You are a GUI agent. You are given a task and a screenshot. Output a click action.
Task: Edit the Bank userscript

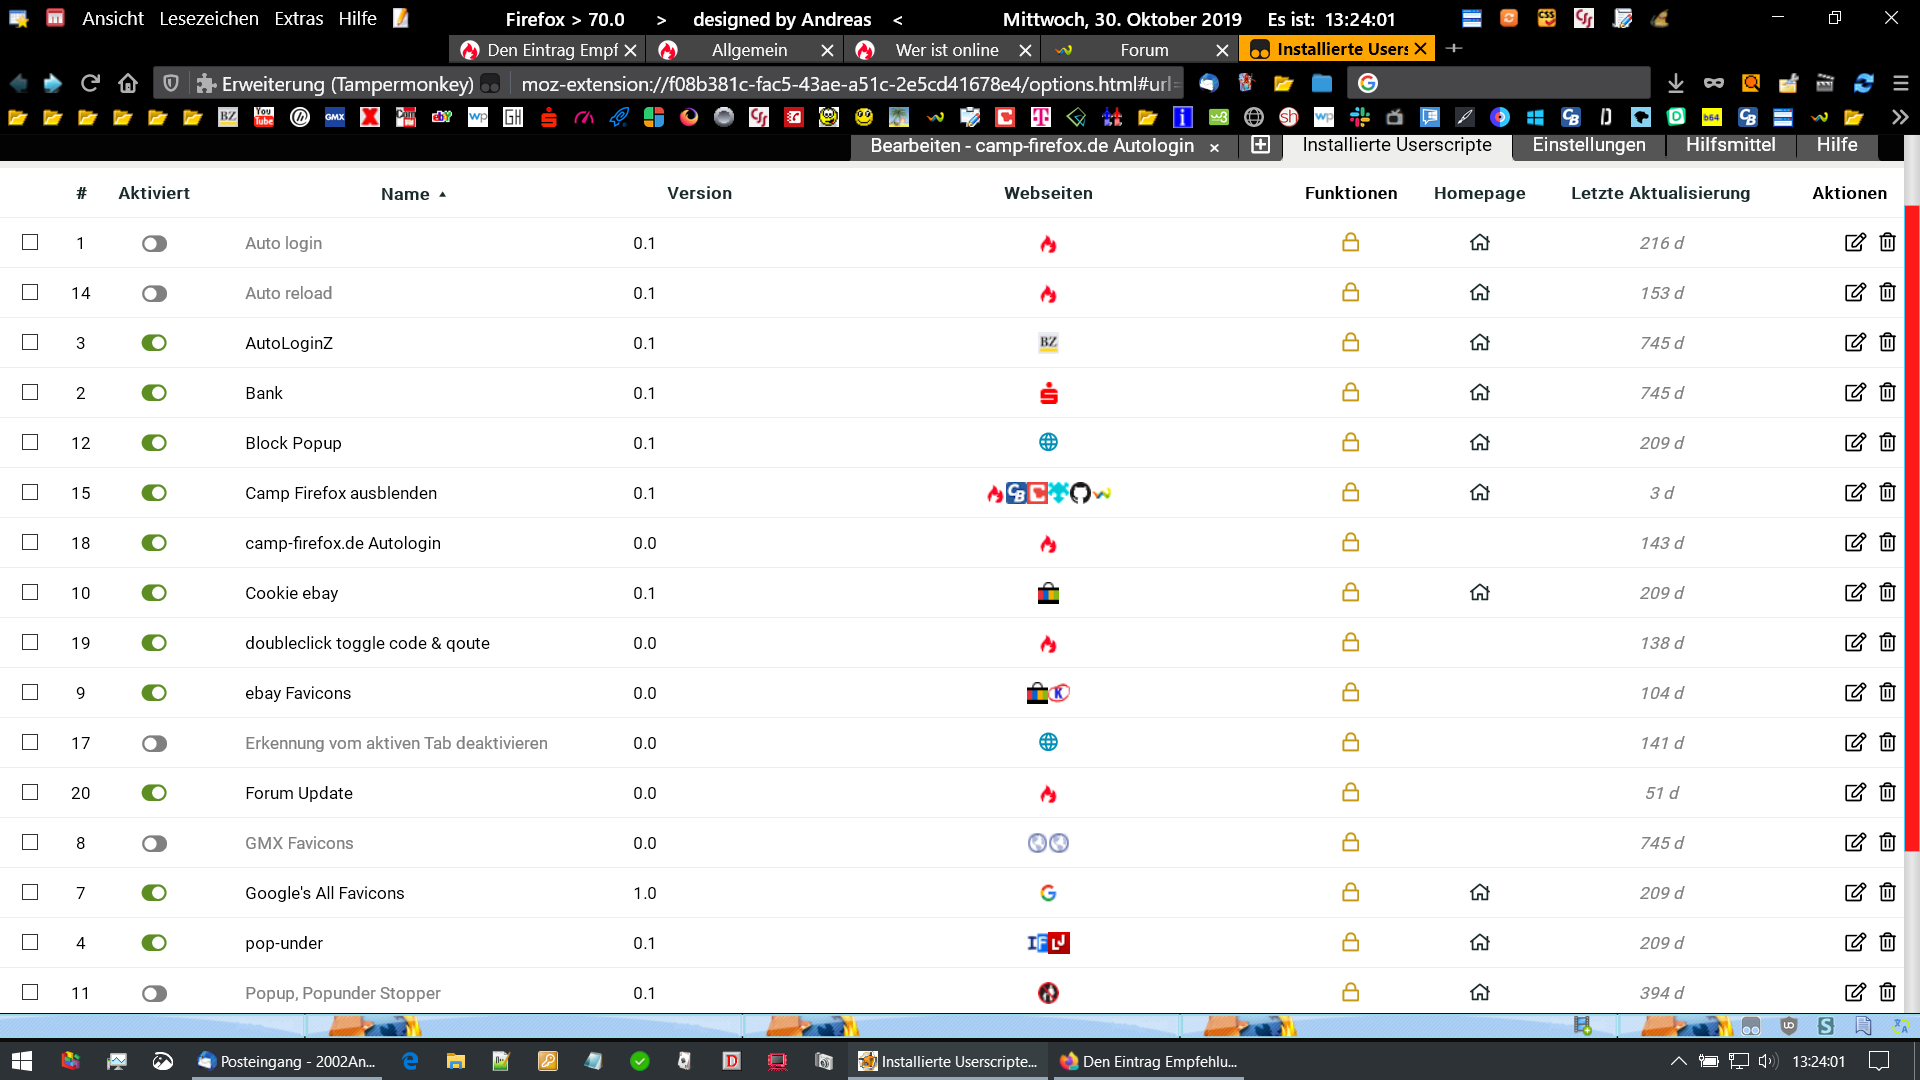[x=1854, y=392]
